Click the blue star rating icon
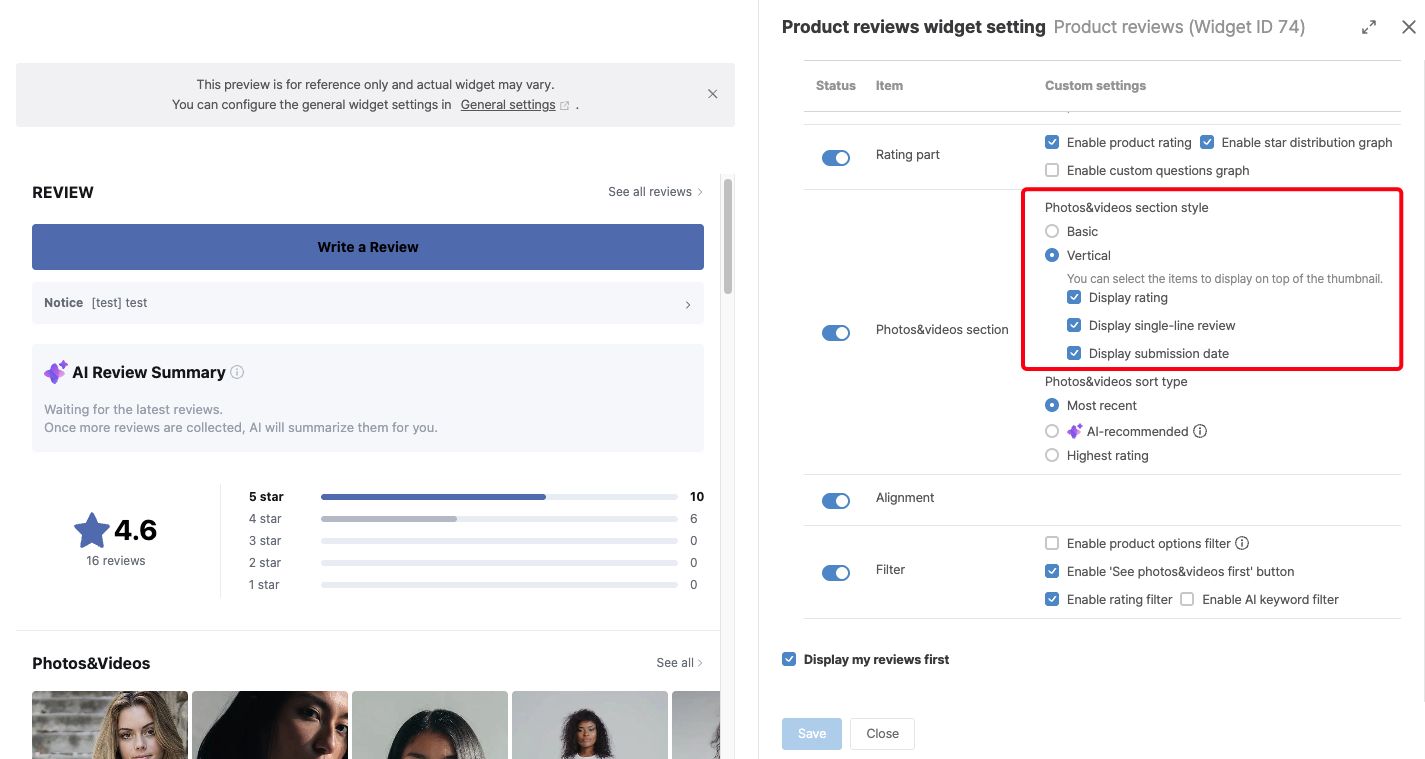Viewport: 1425px width, 759px height. (92, 530)
